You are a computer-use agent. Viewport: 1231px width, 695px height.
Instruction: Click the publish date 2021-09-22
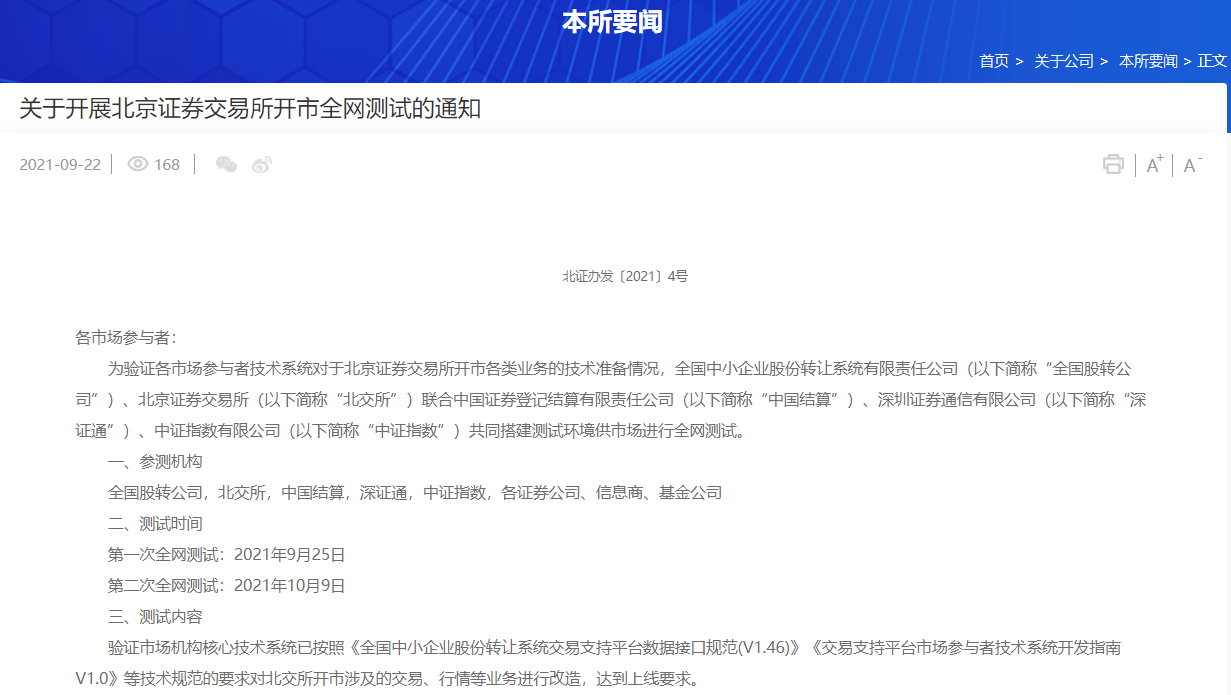tap(60, 165)
